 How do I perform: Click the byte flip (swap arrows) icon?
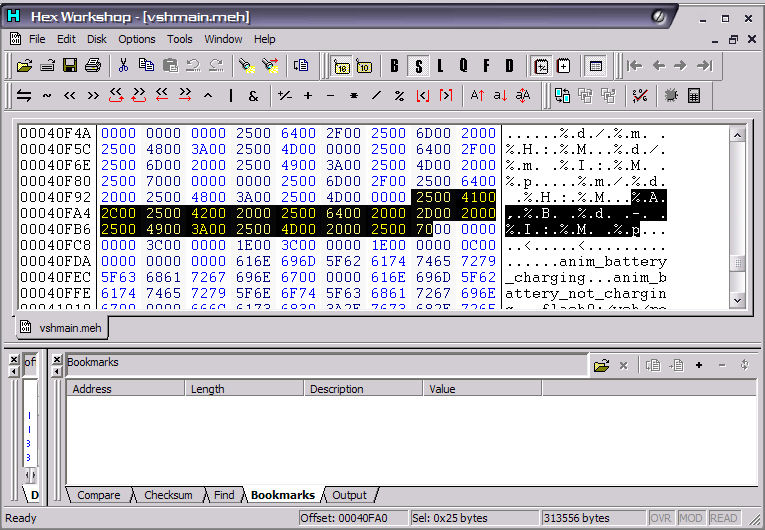pos(24,96)
